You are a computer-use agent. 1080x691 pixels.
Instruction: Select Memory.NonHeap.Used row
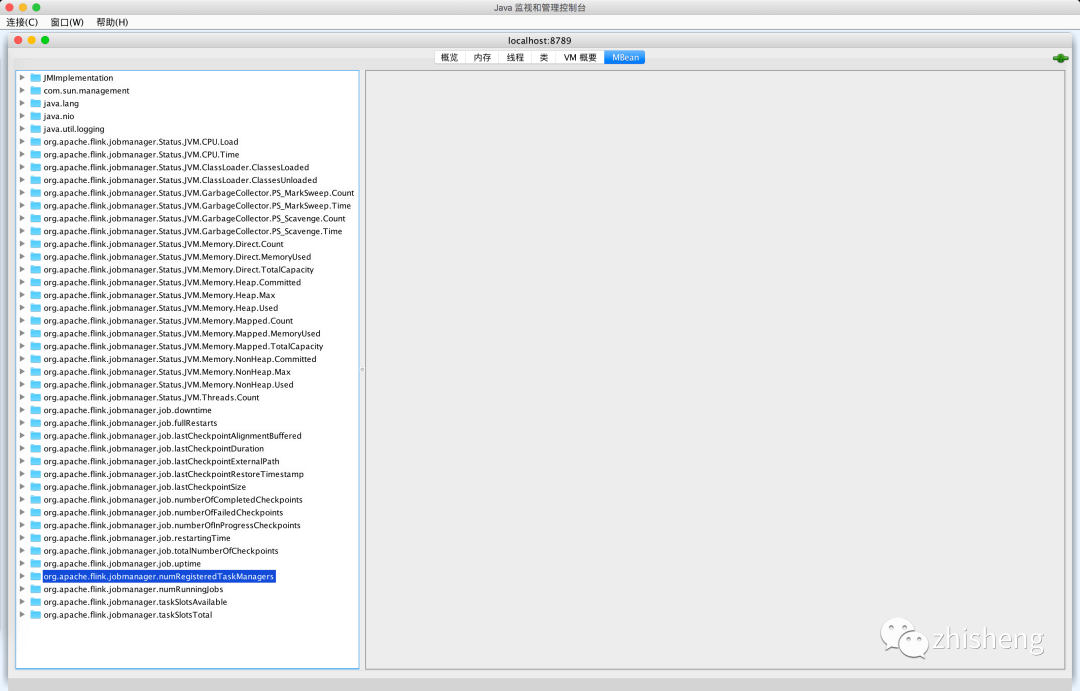tap(168, 384)
